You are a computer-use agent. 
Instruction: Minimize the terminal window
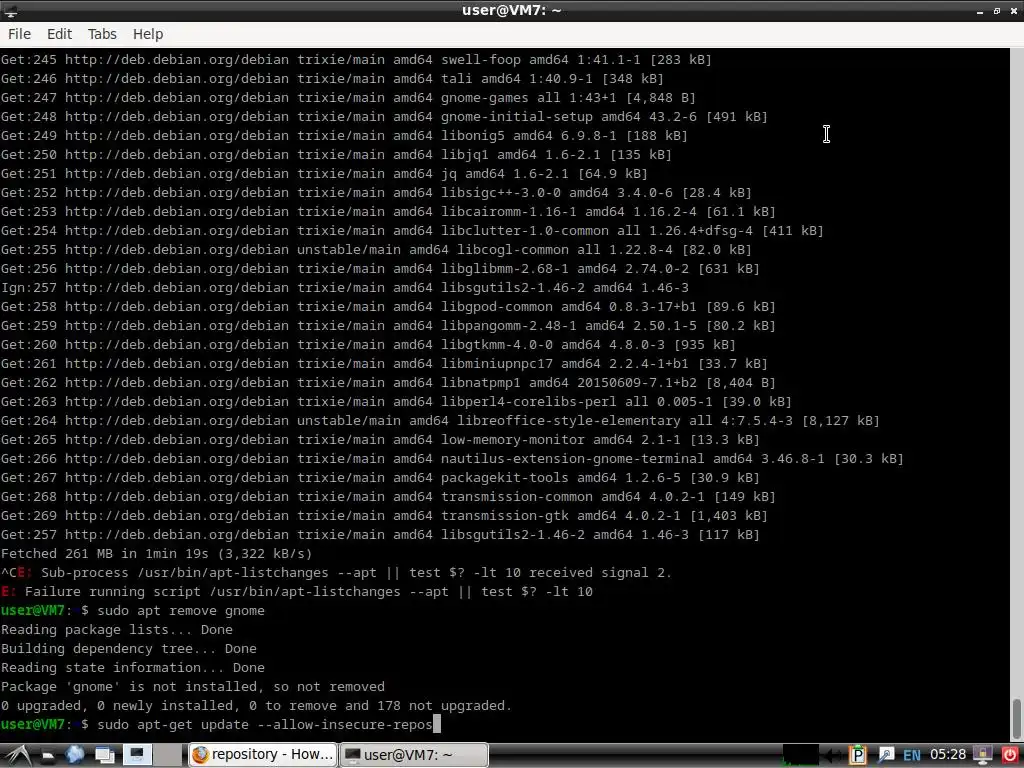tap(980, 12)
